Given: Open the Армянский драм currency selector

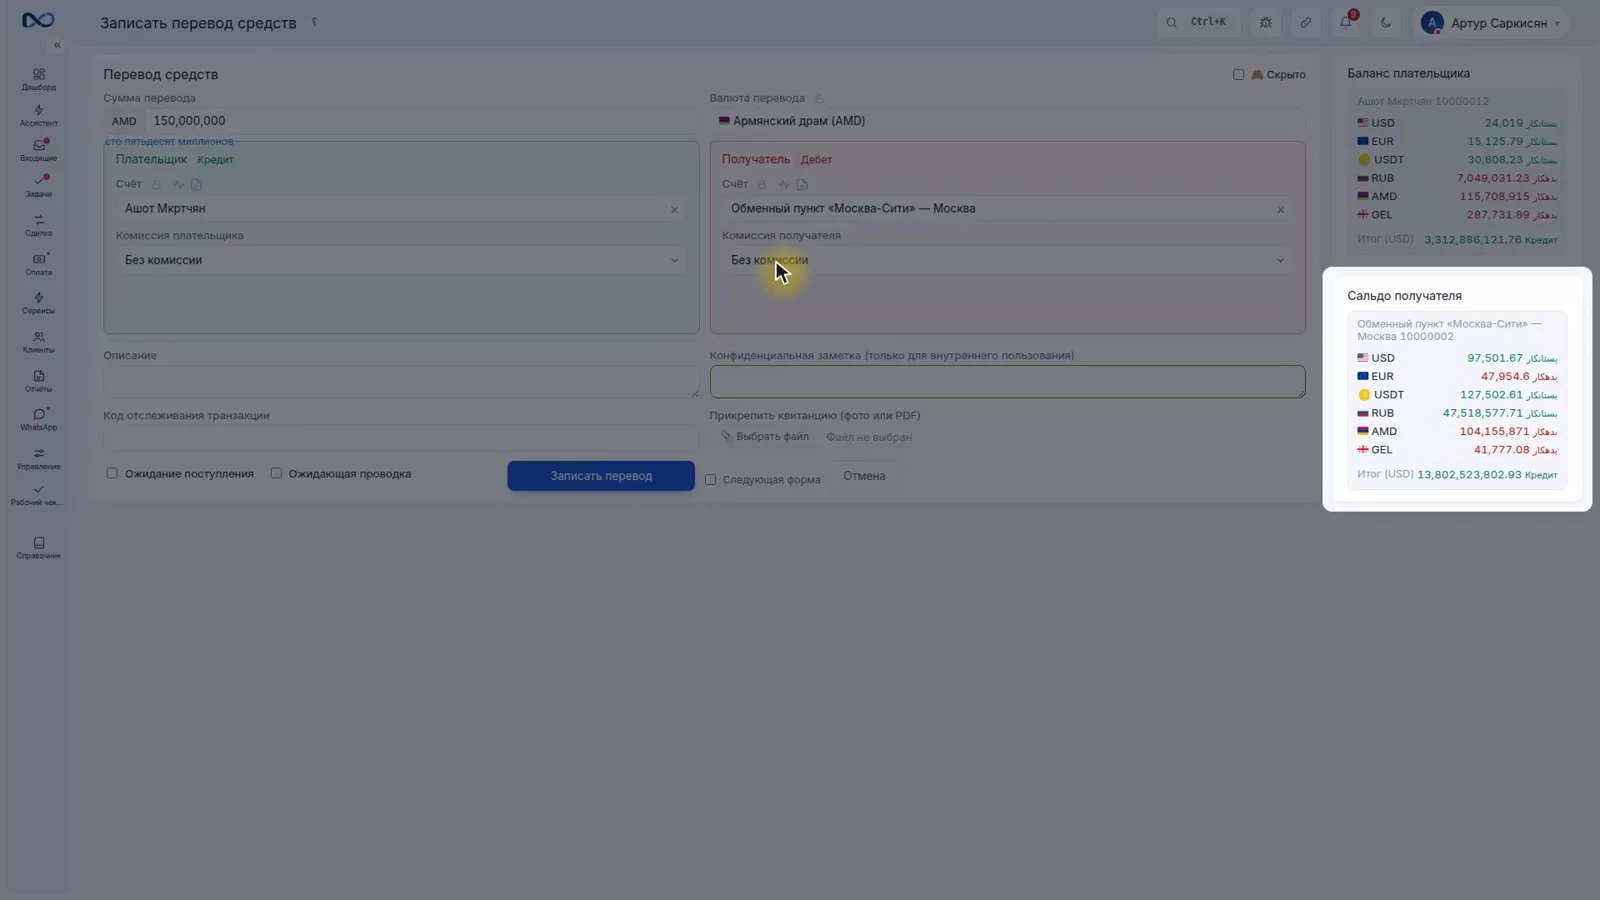Looking at the screenshot, I should click(1007, 121).
